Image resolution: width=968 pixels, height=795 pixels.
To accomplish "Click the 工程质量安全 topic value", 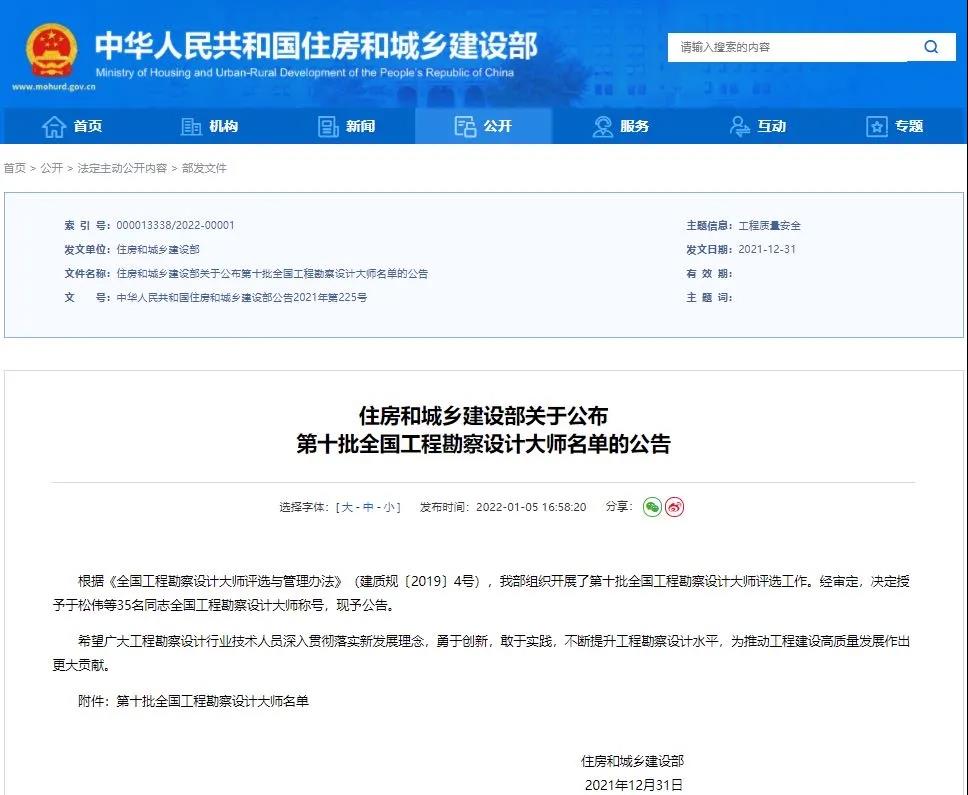I will (769, 225).
